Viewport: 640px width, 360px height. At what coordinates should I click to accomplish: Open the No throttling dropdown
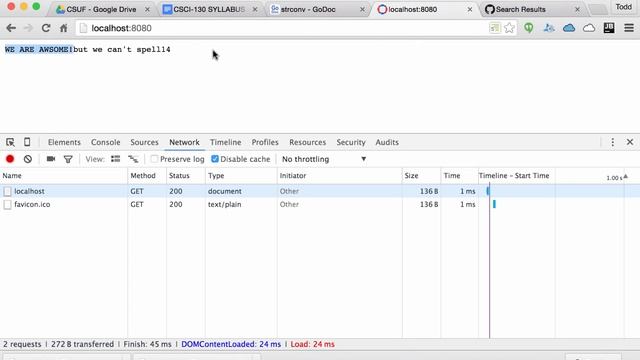pyautogui.click(x=324, y=159)
